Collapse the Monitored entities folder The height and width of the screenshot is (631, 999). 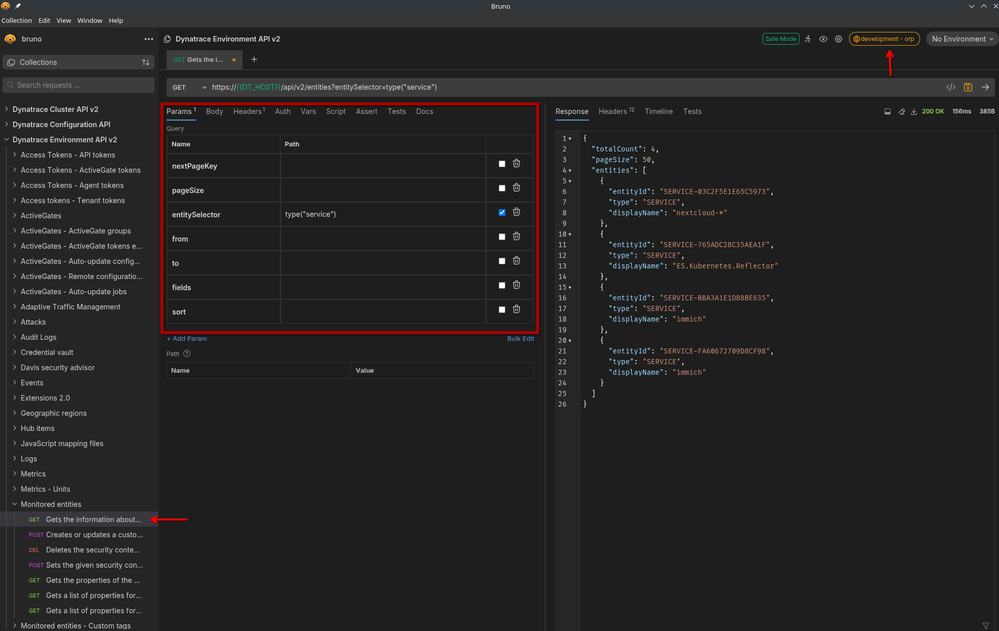point(50,504)
